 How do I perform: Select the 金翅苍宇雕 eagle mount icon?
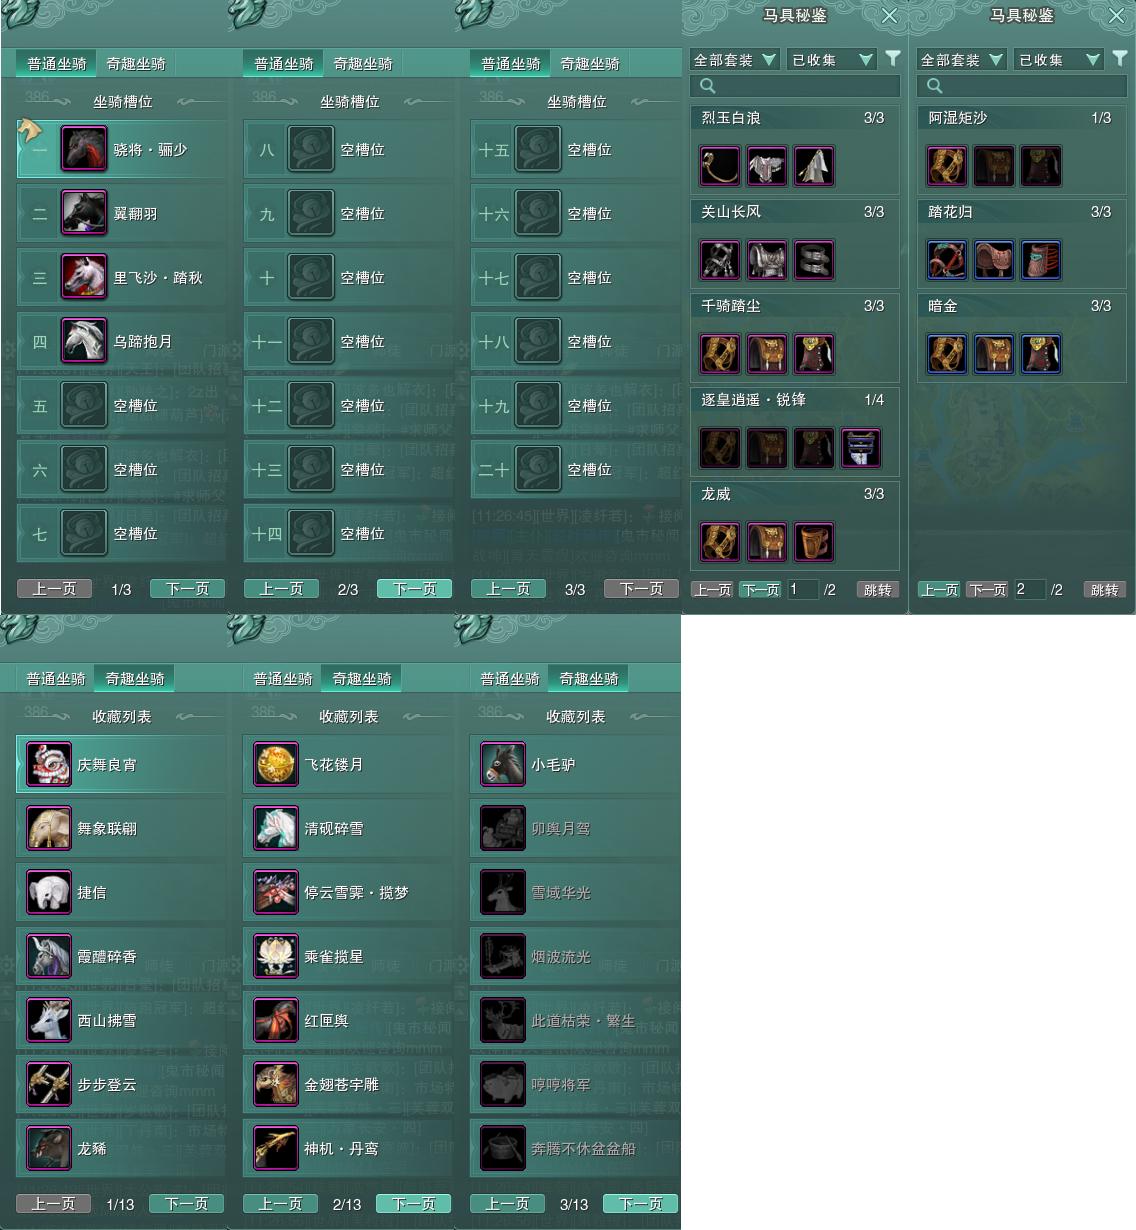coord(276,1084)
